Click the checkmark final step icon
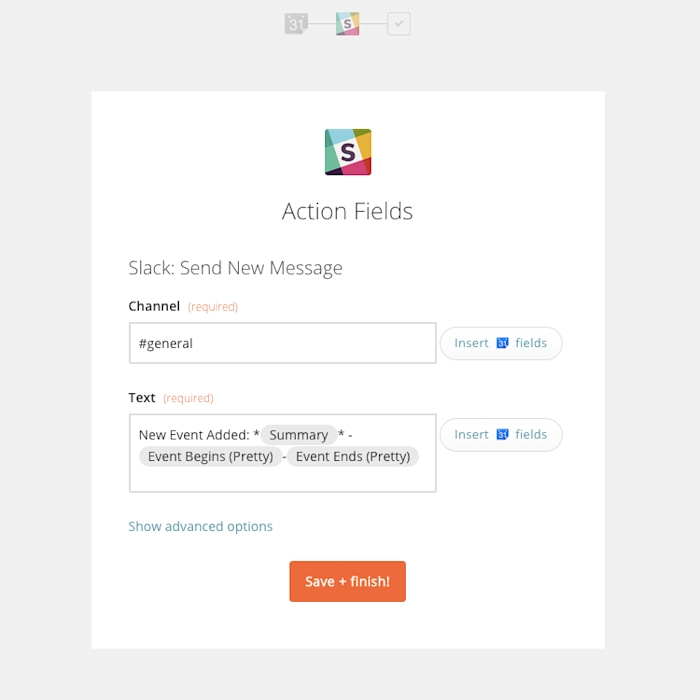The height and width of the screenshot is (700, 700). (399, 24)
